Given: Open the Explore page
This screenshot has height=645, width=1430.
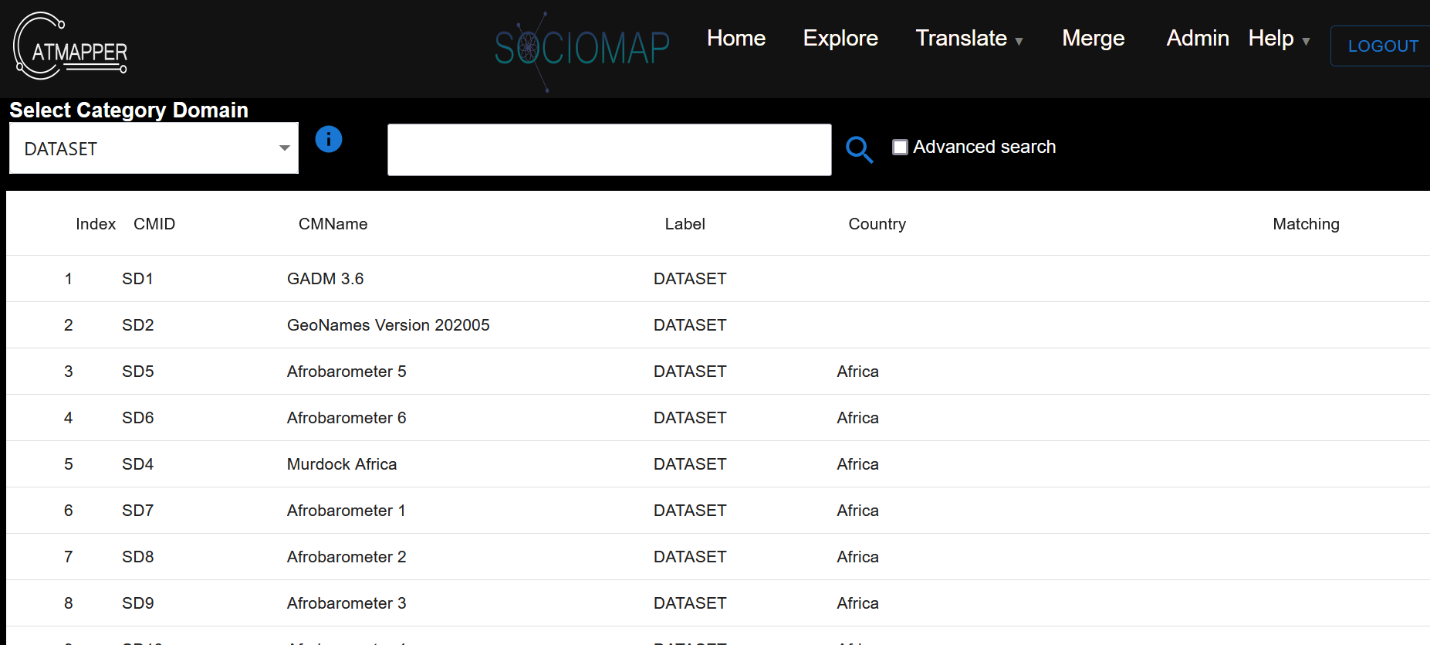Looking at the screenshot, I should (x=840, y=39).
